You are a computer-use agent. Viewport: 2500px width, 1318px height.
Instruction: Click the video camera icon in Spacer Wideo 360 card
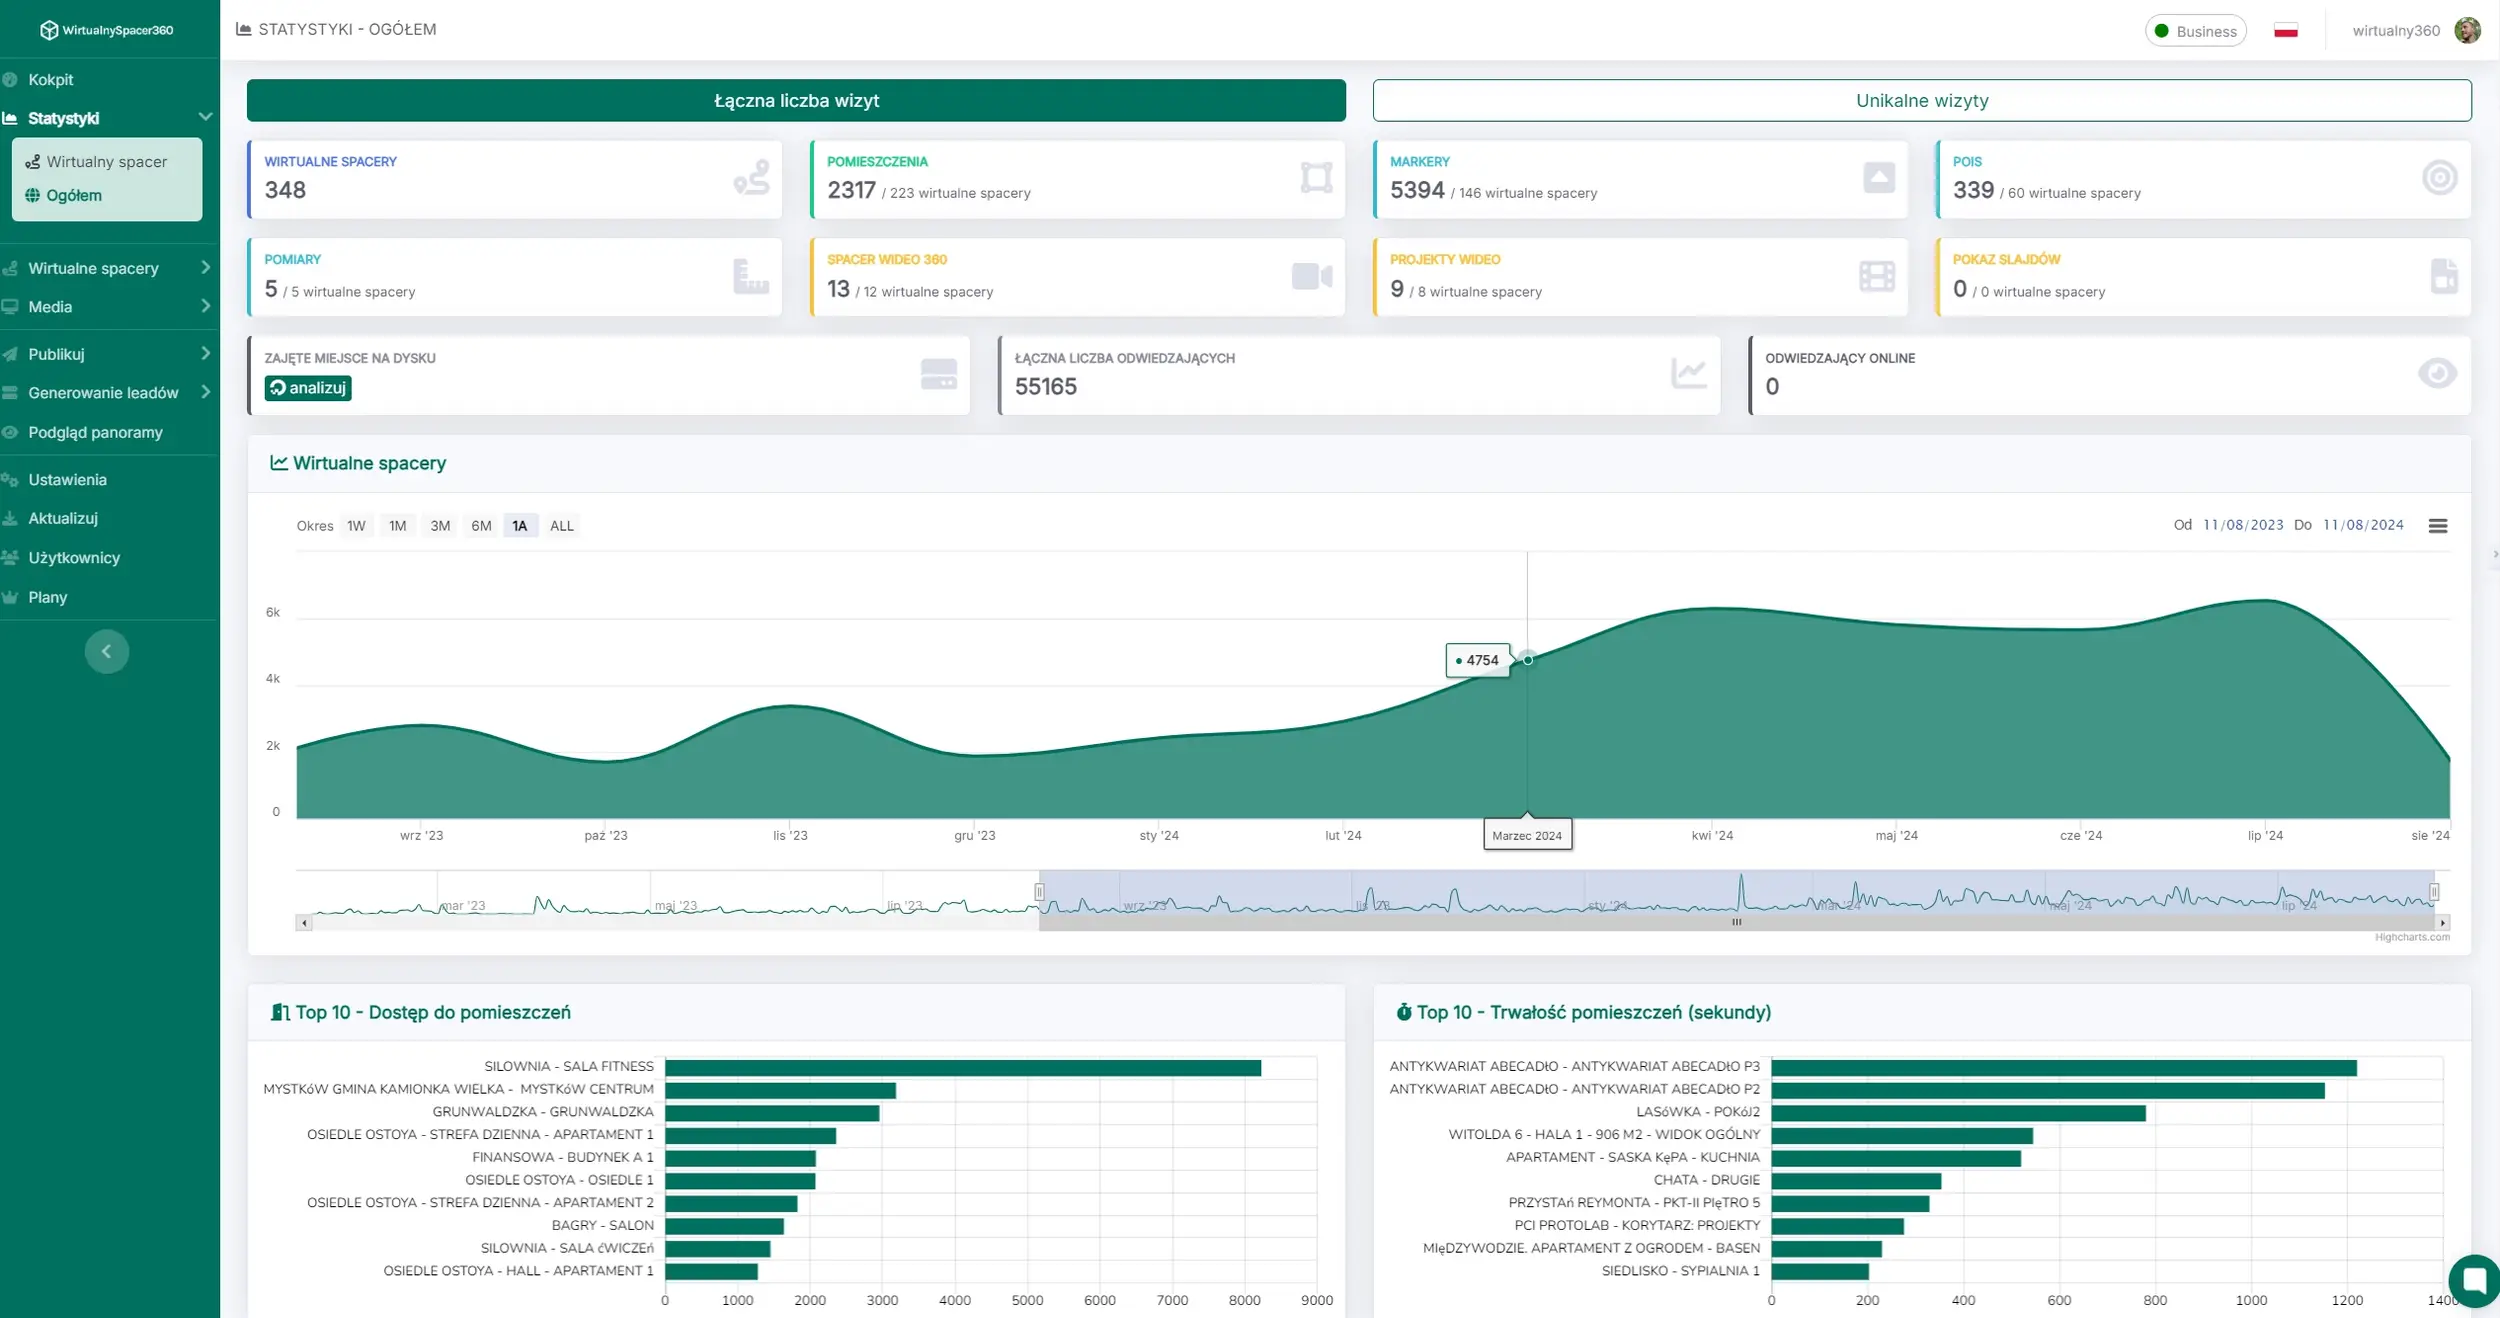(x=1311, y=277)
